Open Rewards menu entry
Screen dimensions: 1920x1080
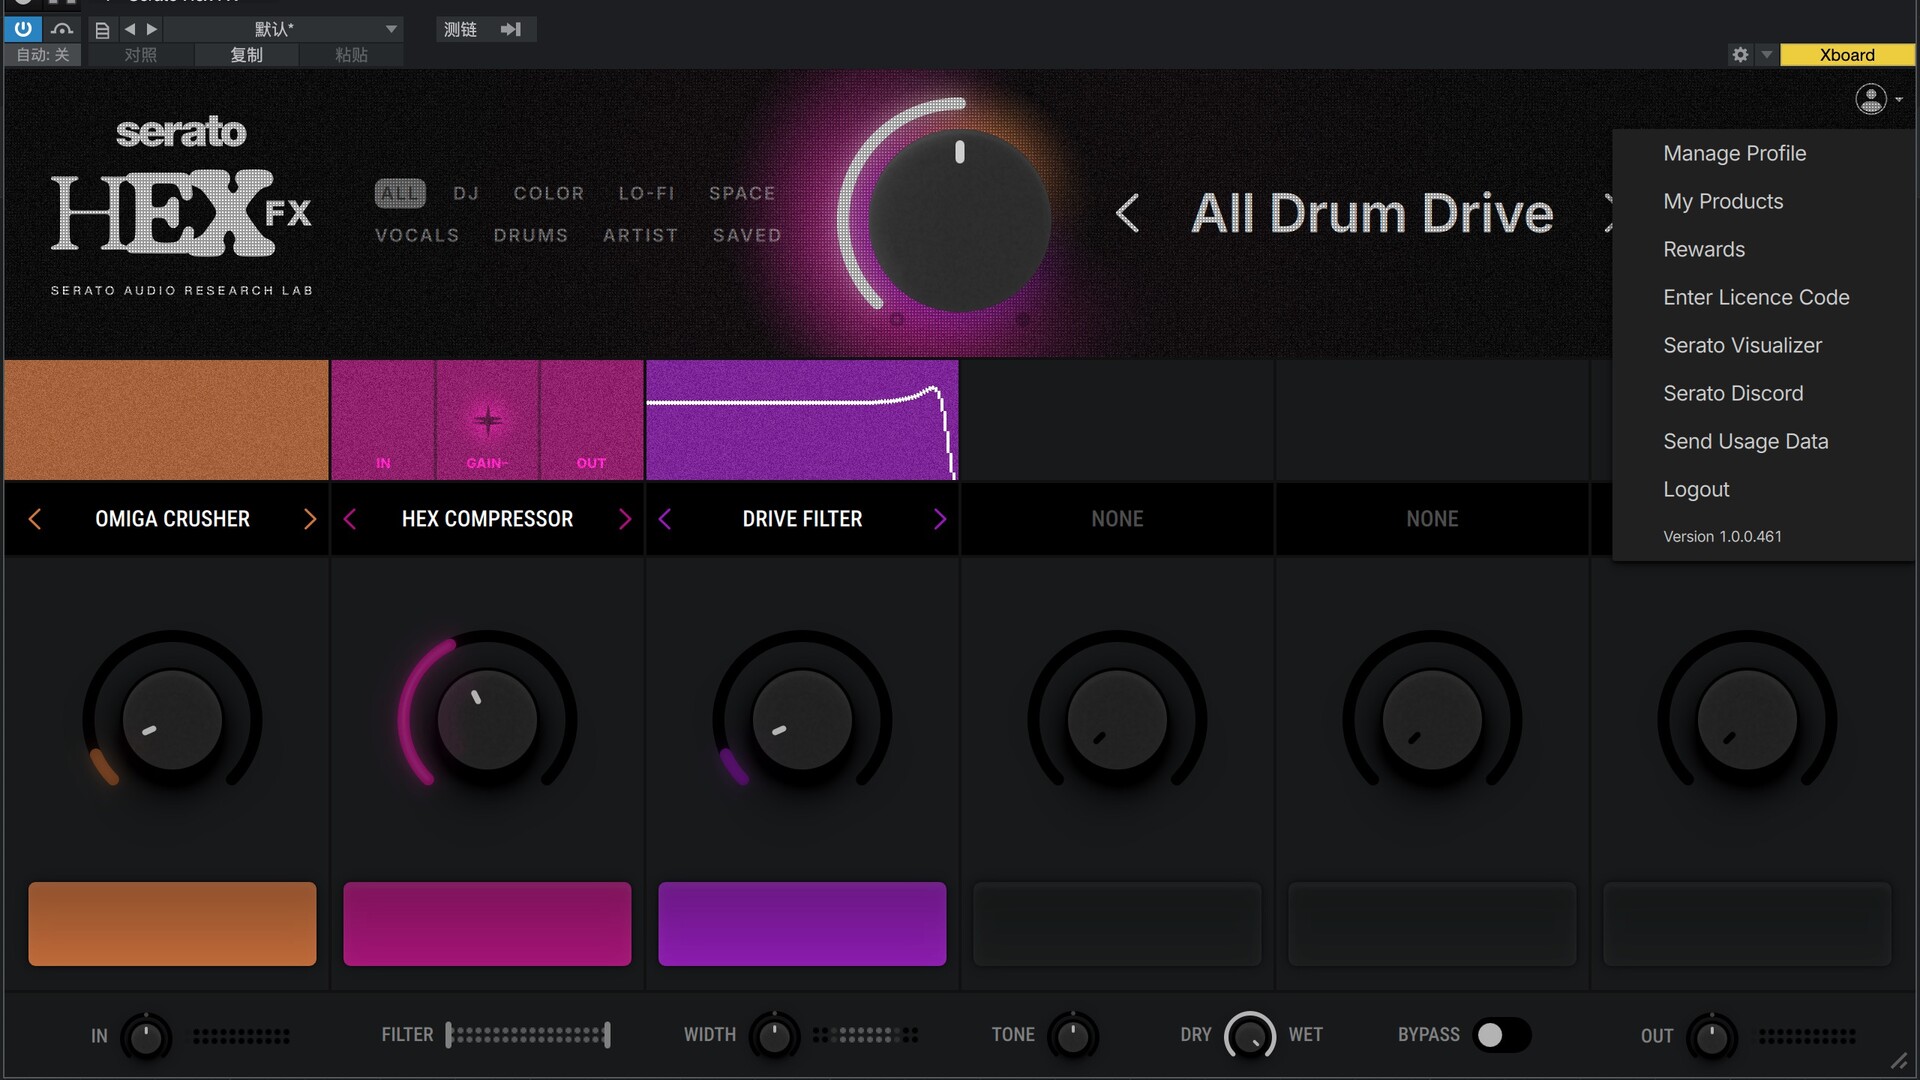pyautogui.click(x=1704, y=249)
